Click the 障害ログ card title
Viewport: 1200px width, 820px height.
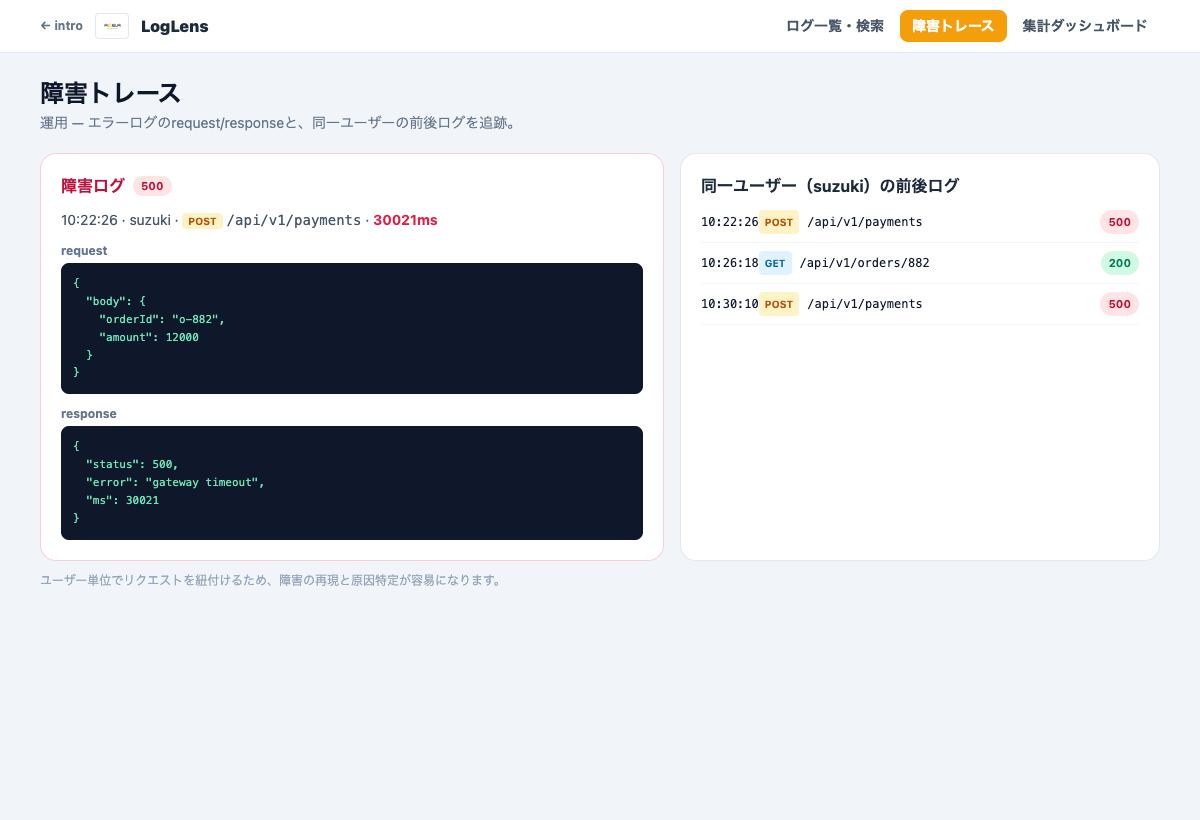pyautogui.click(x=93, y=186)
